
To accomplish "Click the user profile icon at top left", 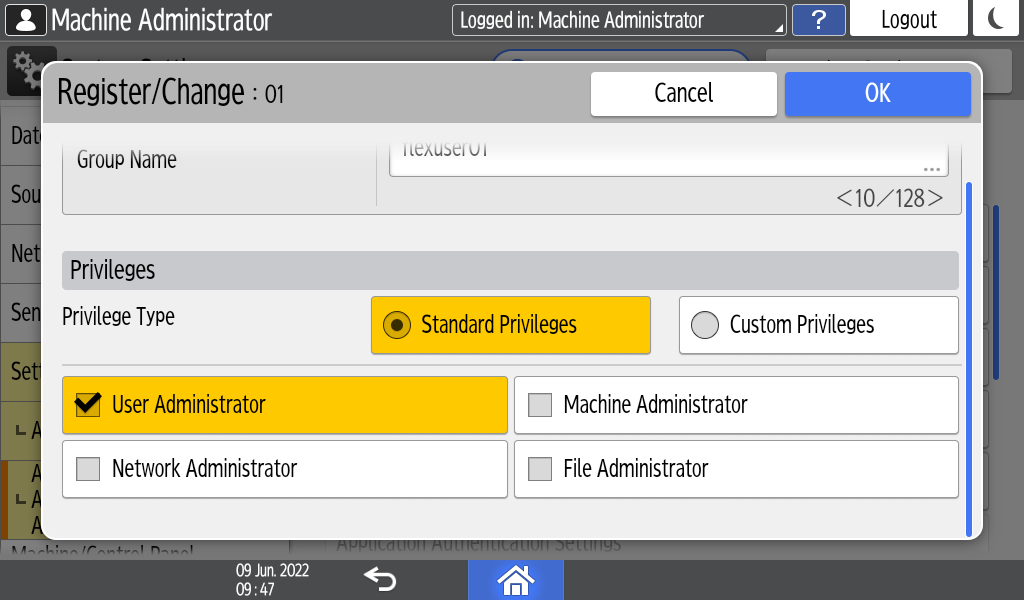I will coord(25,20).
